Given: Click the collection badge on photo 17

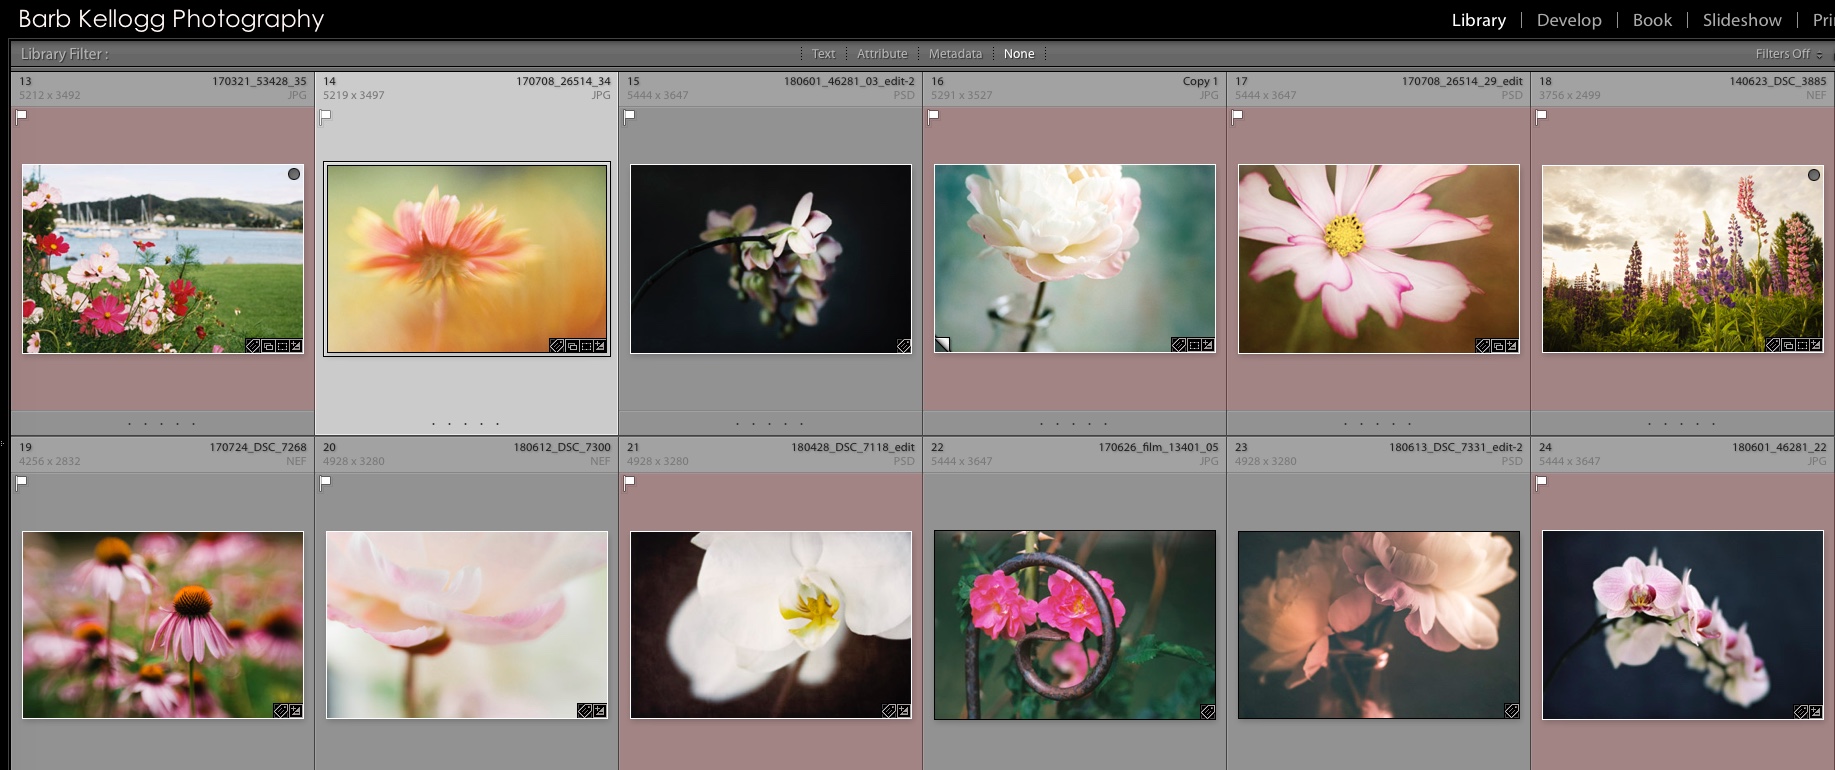Looking at the screenshot, I should click(x=1498, y=346).
